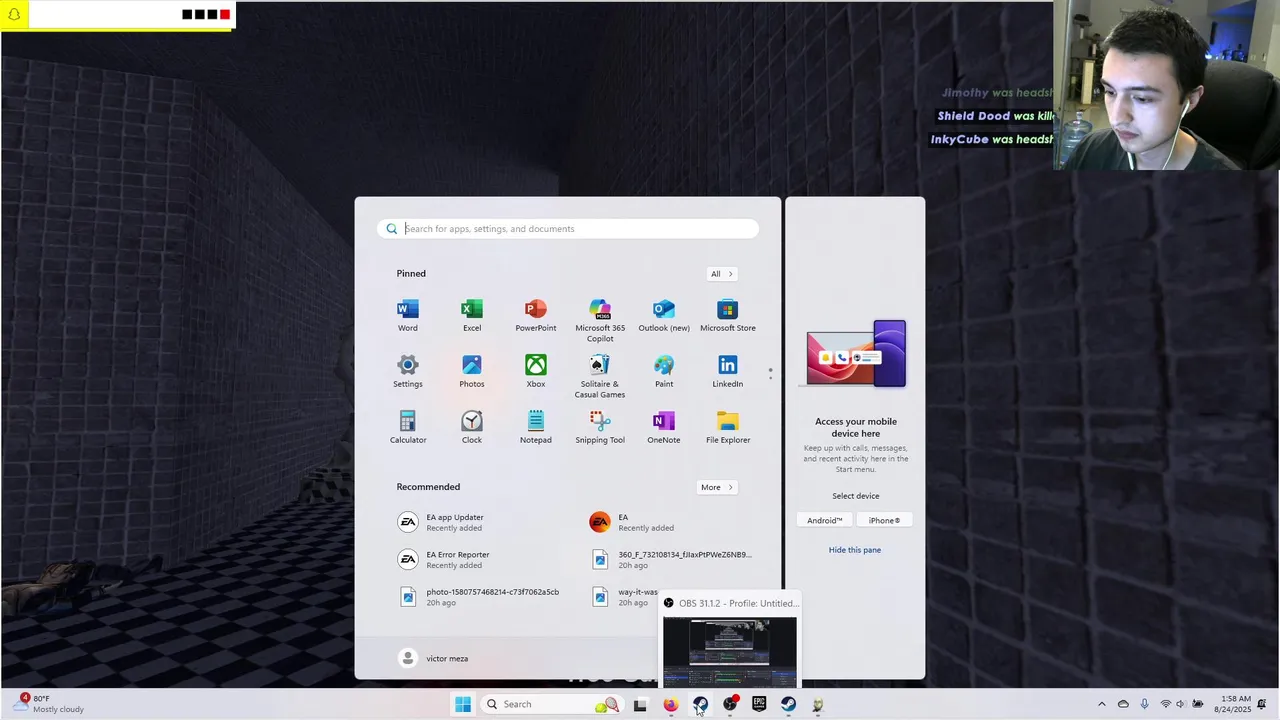This screenshot has height=720, width=1280.
Task: Open the Wi-Fi network tray icon
Action: click(x=1165, y=704)
